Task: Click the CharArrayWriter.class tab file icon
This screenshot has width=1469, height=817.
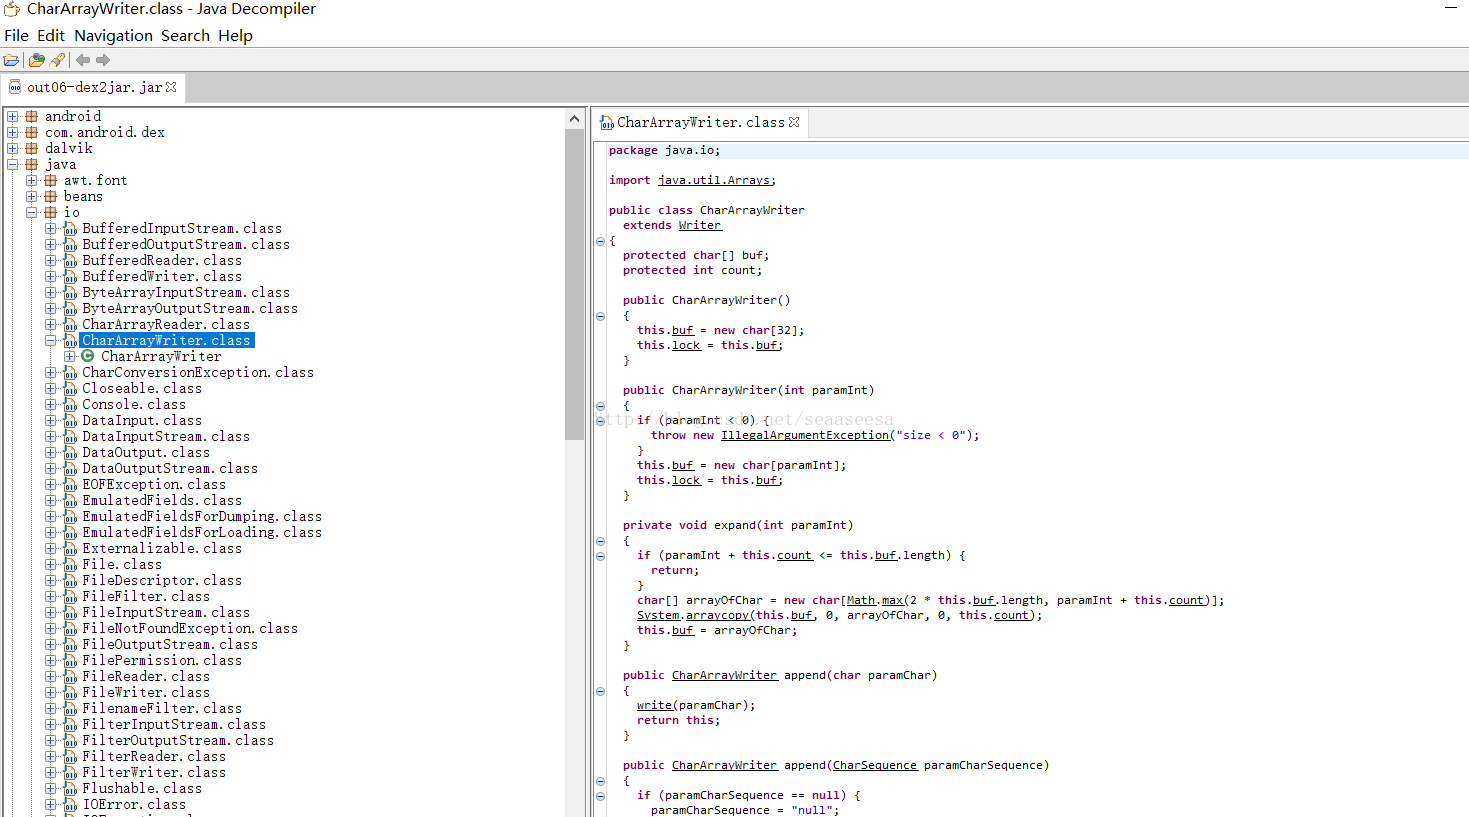Action: [x=606, y=122]
